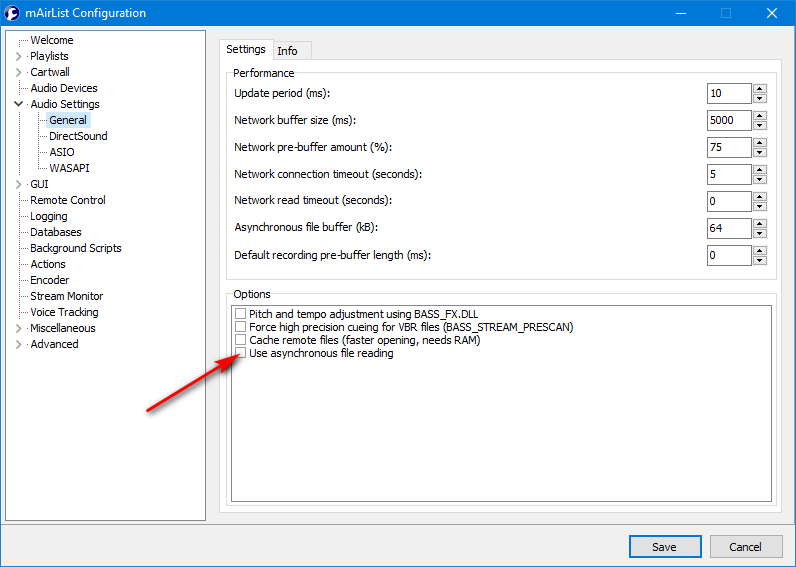
Task: Open Logging settings page
Action: tap(49, 216)
